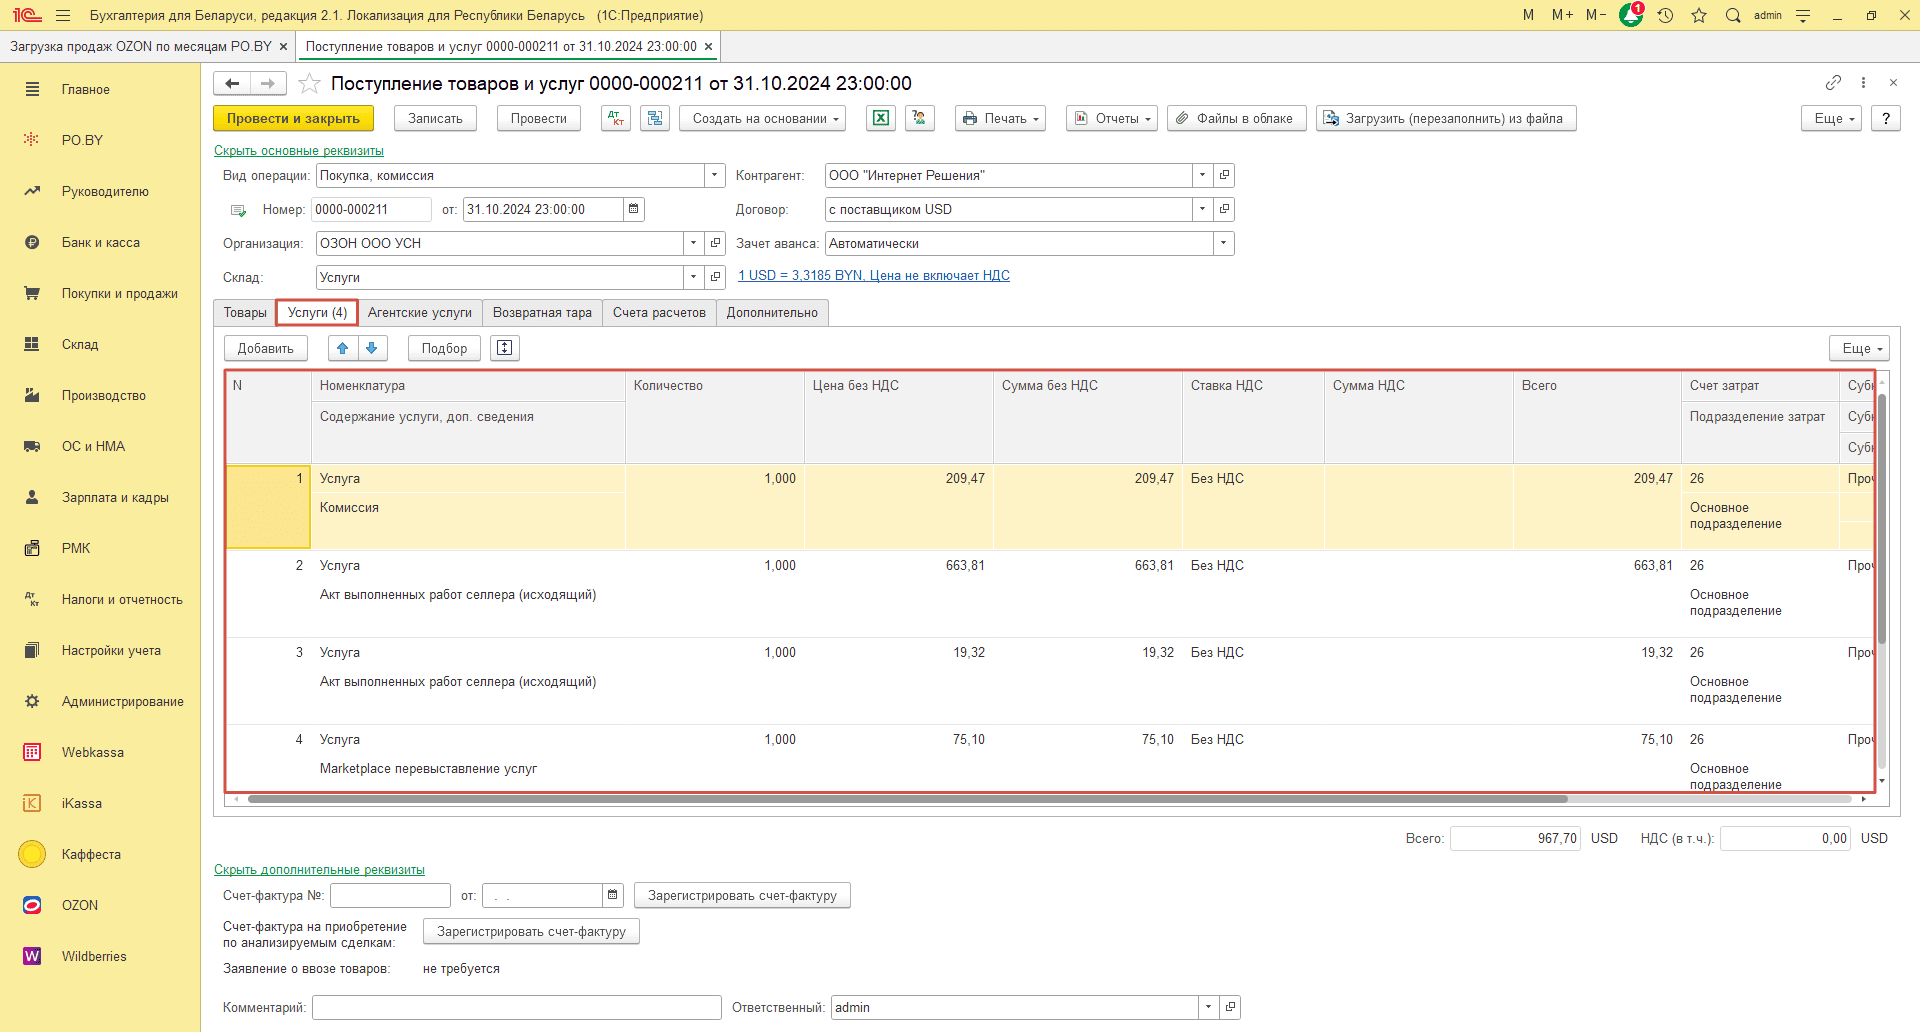
Task: Switch to Товары tab
Action: pyautogui.click(x=245, y=312)
